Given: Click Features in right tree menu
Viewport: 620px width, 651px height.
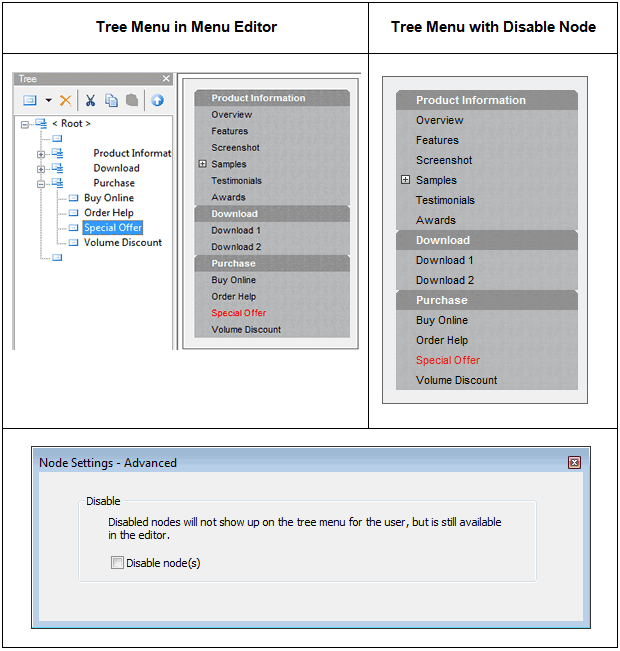Looking at the screenshot, I should tap(437, 140).
